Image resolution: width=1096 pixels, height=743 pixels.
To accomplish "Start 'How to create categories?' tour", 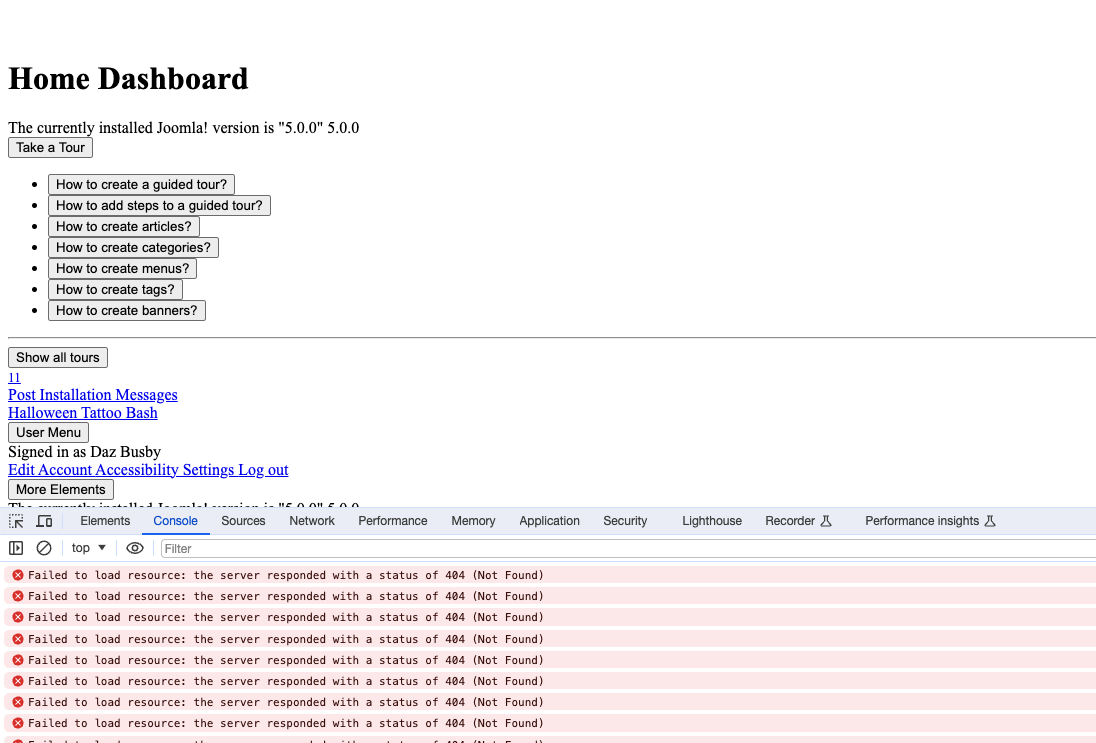I will 134,247.
